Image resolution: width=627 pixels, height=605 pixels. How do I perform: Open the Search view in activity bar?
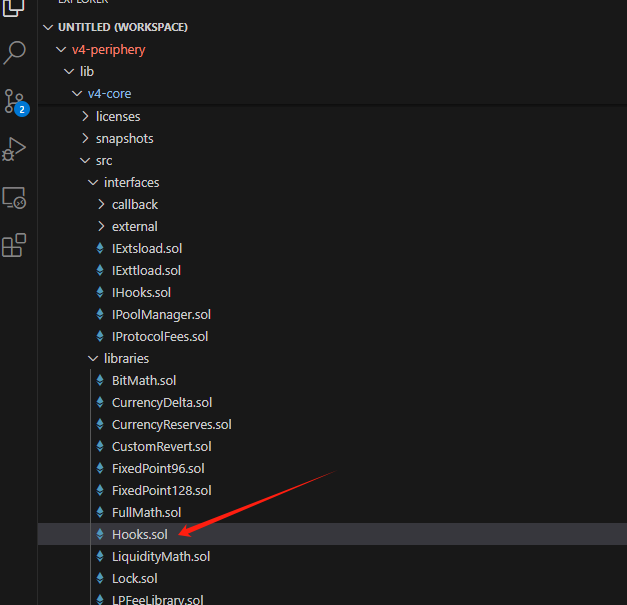15,52
